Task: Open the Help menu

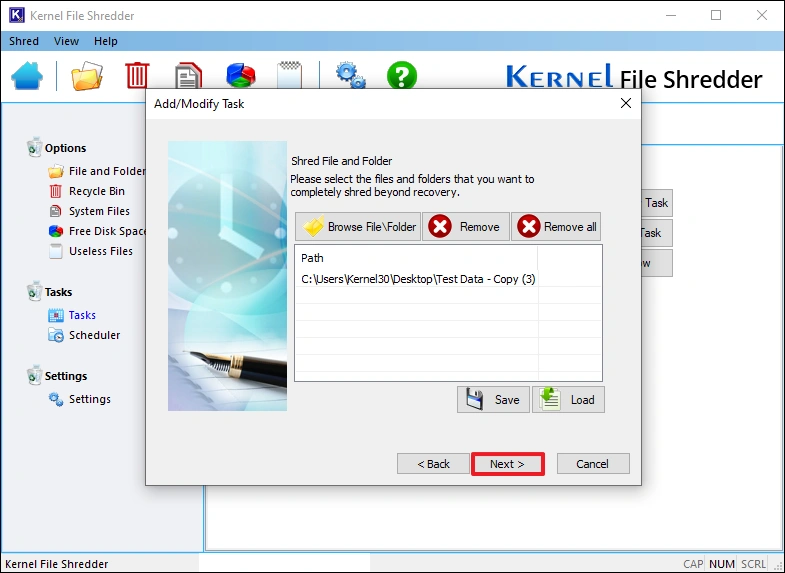Action: 105,41
